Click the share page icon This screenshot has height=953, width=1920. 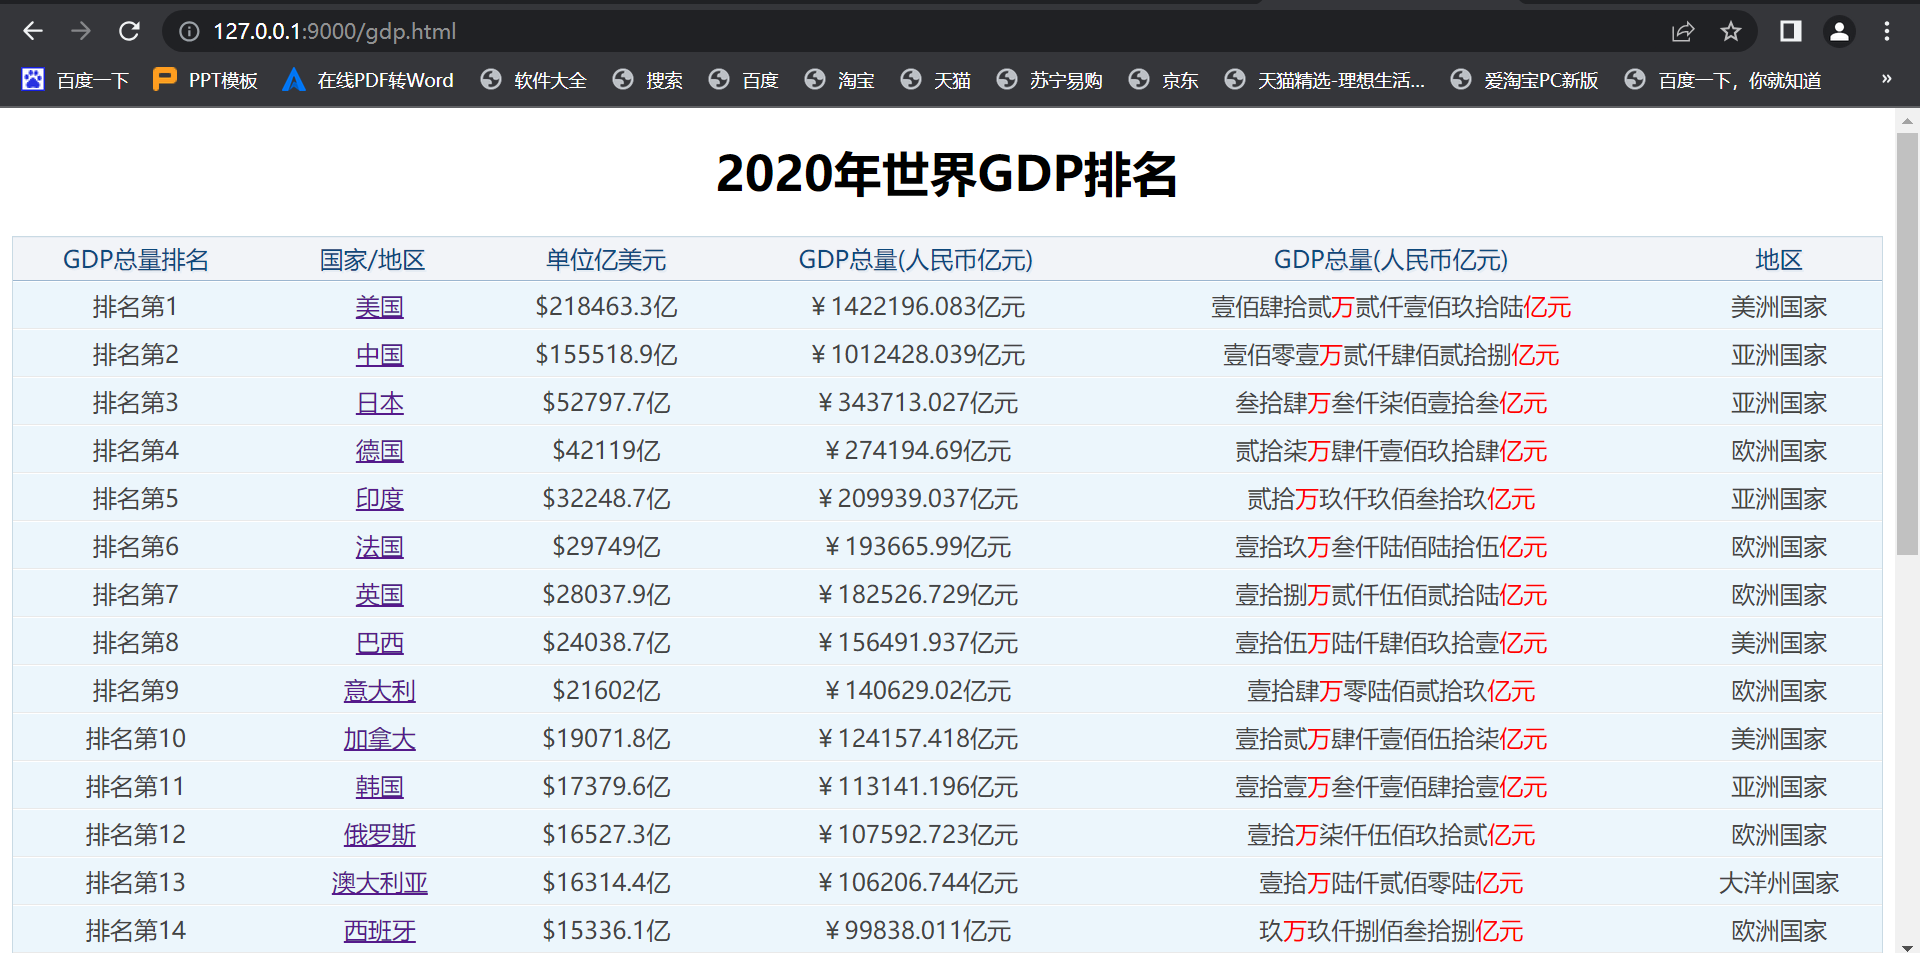(x=1683, y=32)
